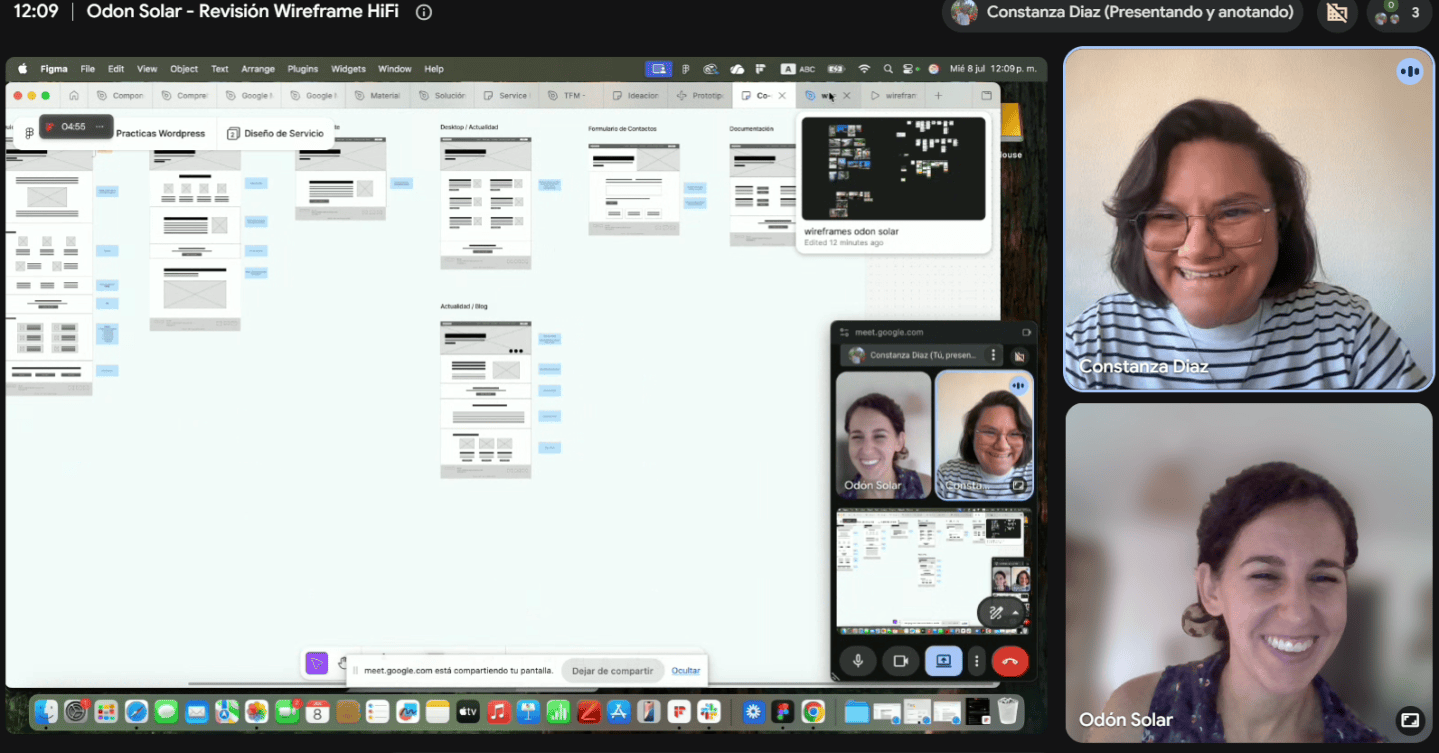Go to the Figma home tab icon

[x=74, y=96]
